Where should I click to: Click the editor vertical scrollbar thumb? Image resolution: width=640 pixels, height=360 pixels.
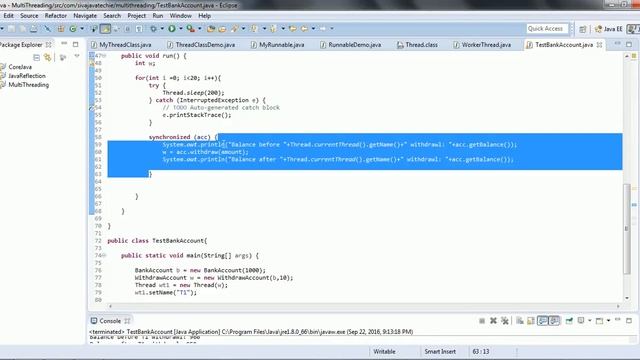pos(627,229)
